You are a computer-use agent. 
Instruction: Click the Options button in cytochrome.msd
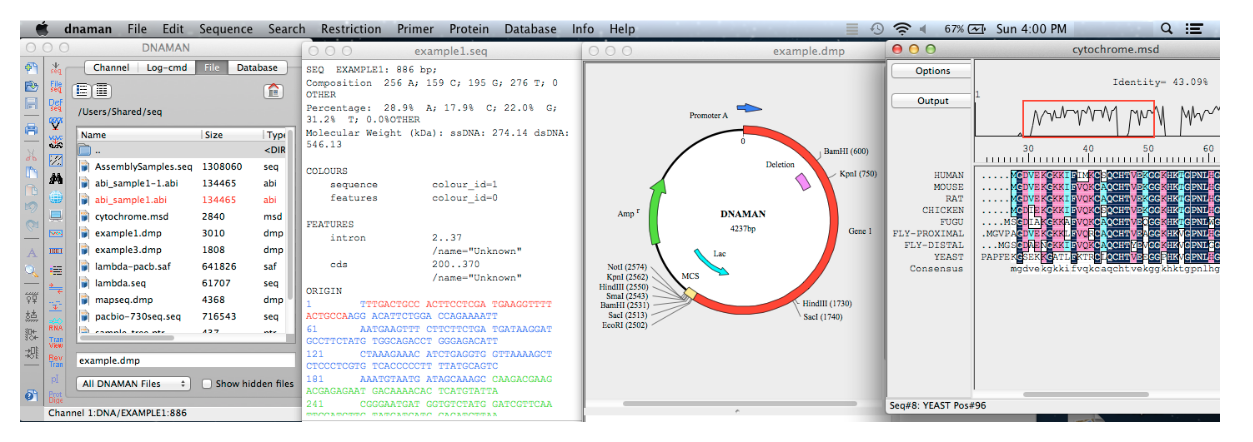click(x=932, y=71)
